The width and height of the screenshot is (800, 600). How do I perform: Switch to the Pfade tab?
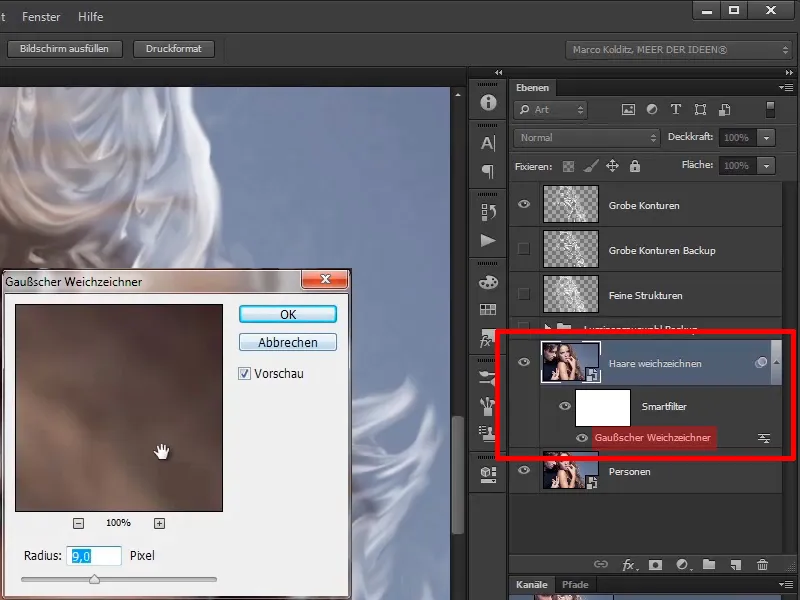coord(575,585)
